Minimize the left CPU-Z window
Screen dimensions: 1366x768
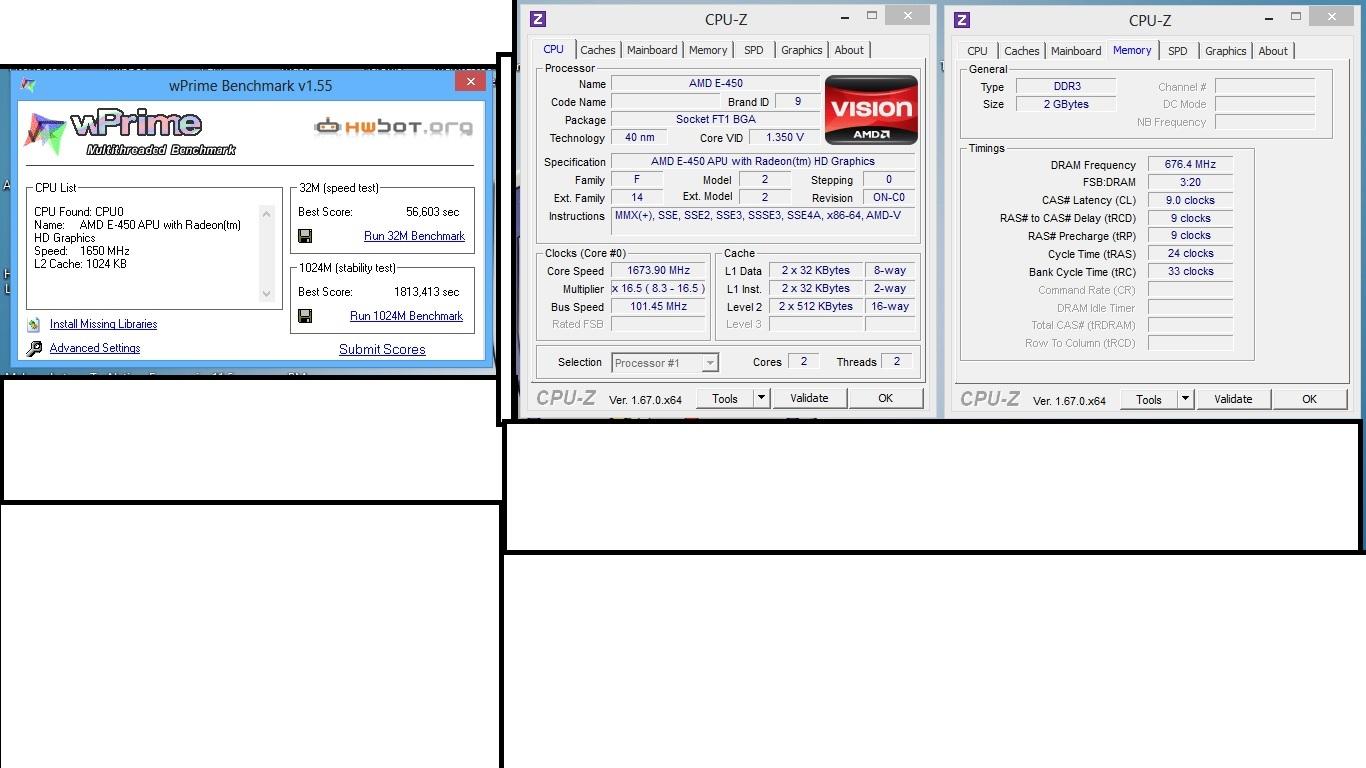pos(847,16)
